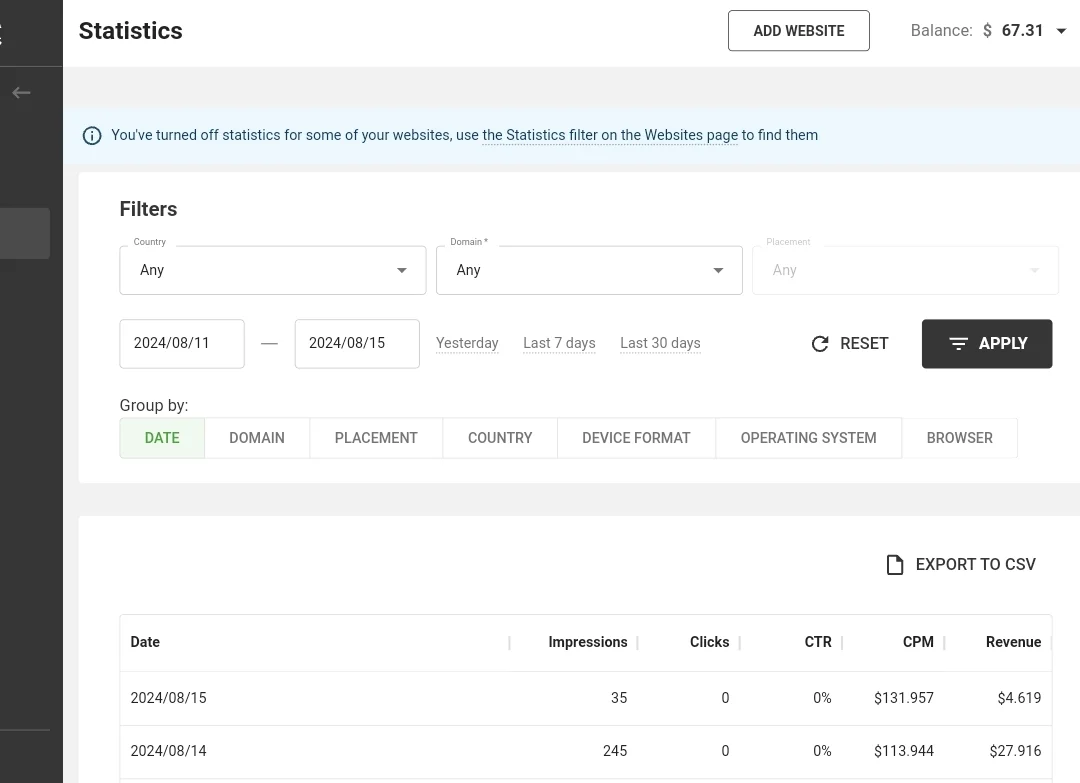The height and width of the screenshot is (783, 1080).
Task: Open the Country dropdown
Action: (x=273, y=270)
